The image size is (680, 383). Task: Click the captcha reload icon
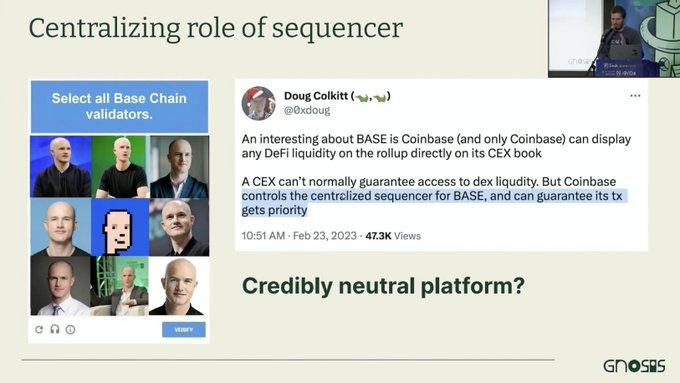pyautogui.click(x=39, y=330)
